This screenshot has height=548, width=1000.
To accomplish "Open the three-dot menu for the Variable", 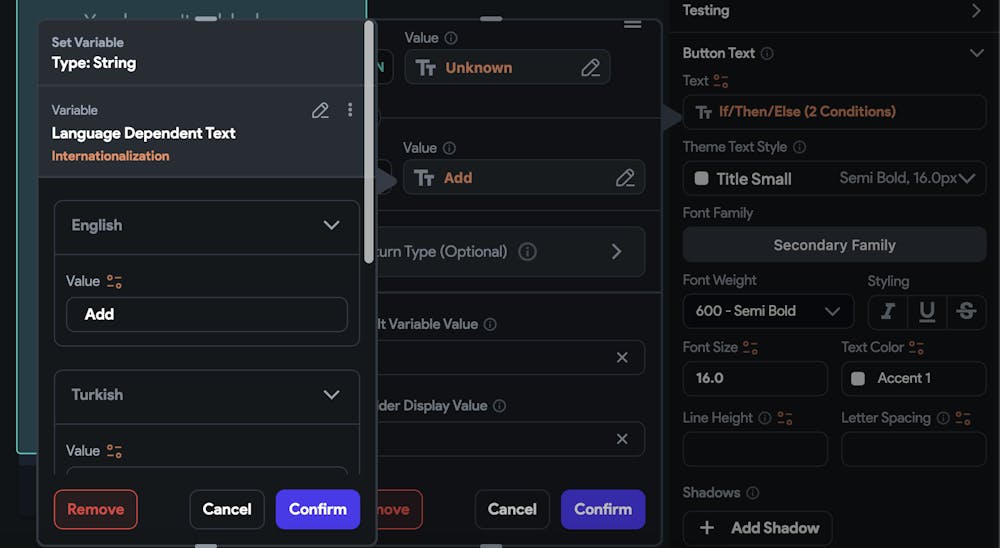I will [x=350, y=110].
